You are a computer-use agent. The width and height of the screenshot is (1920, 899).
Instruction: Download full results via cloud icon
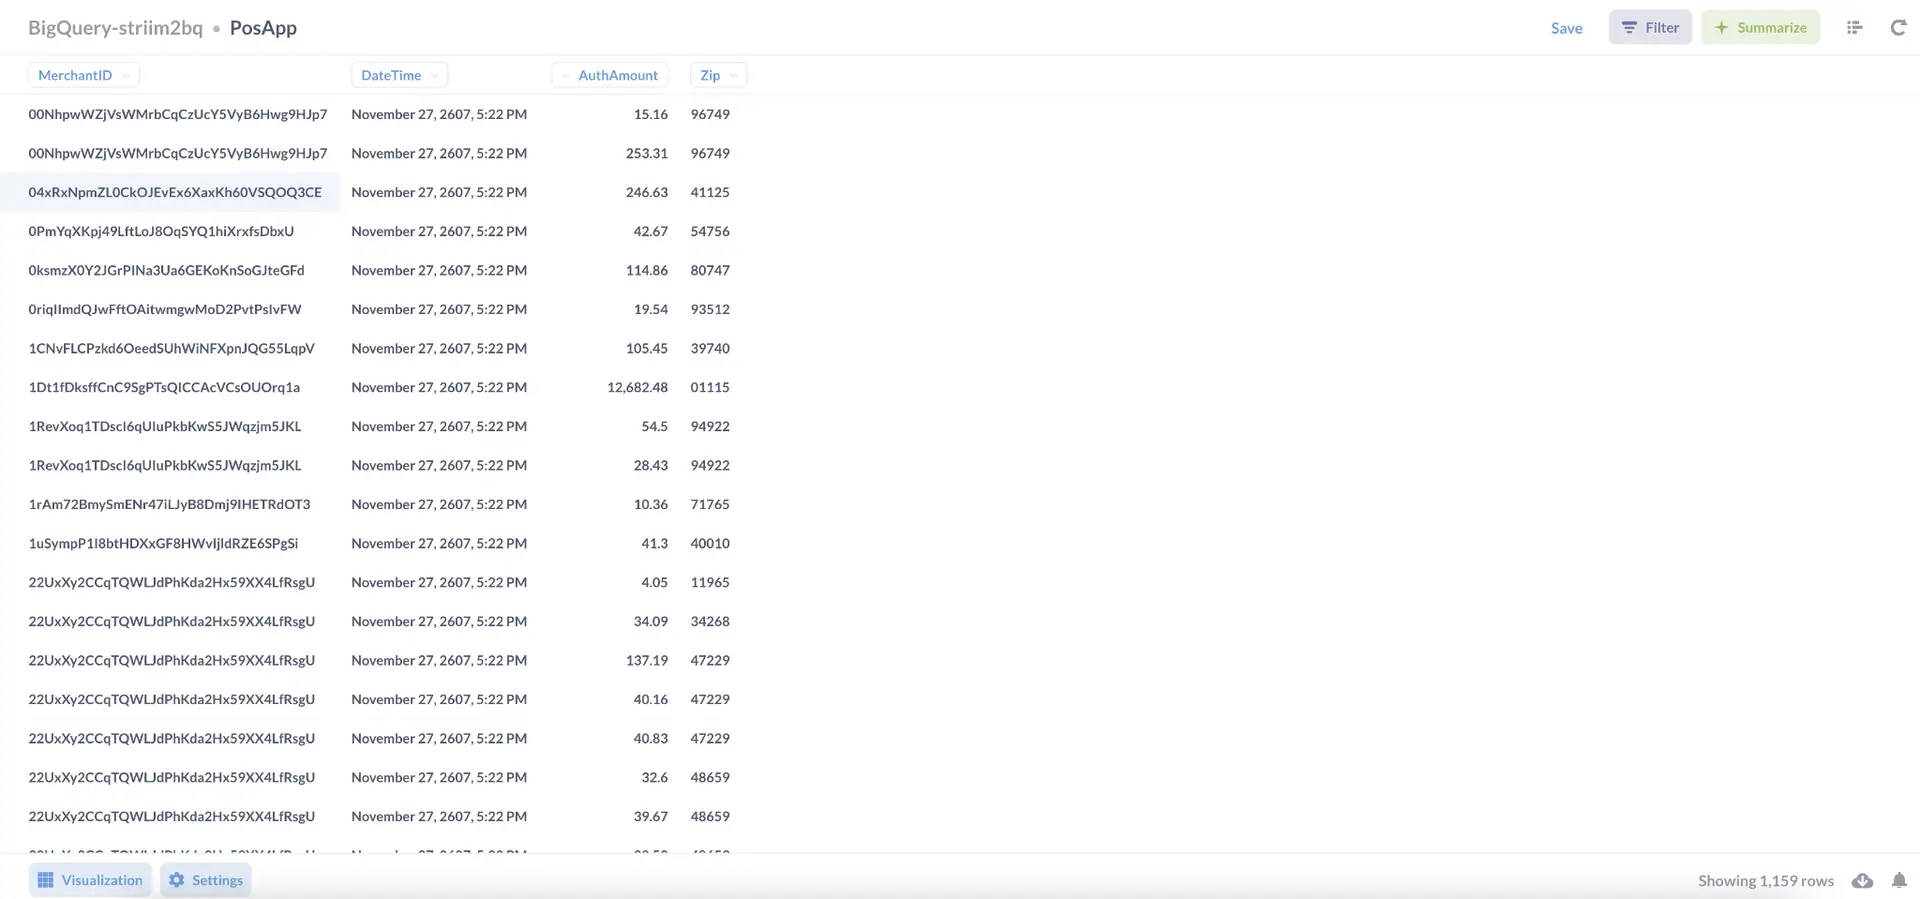click(1862, 881)
